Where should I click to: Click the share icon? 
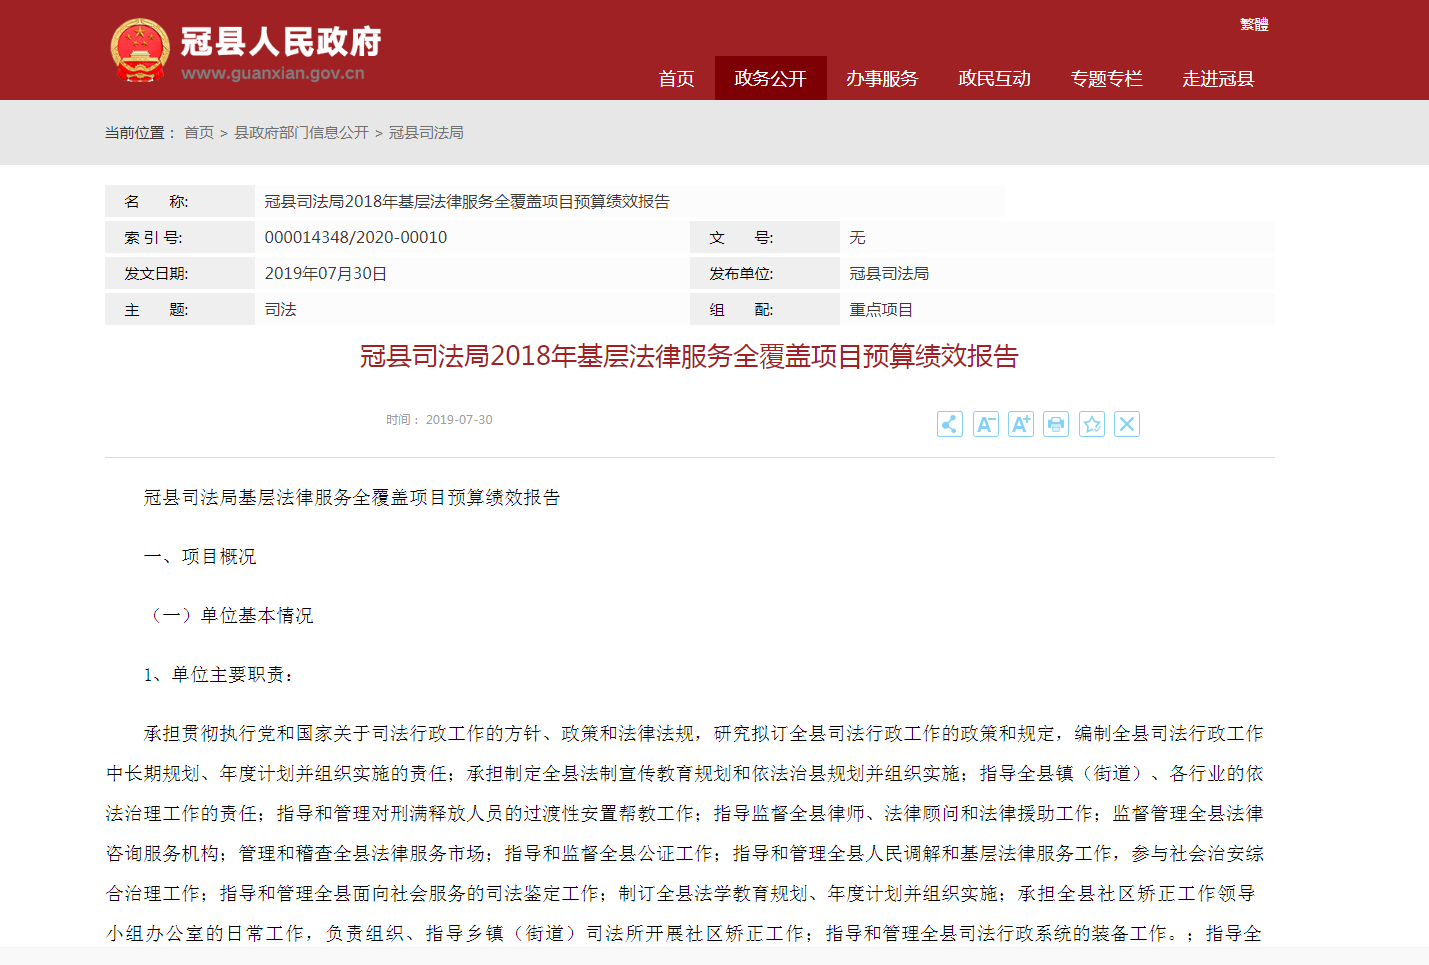pyautogui.click(x=950, y=424)
